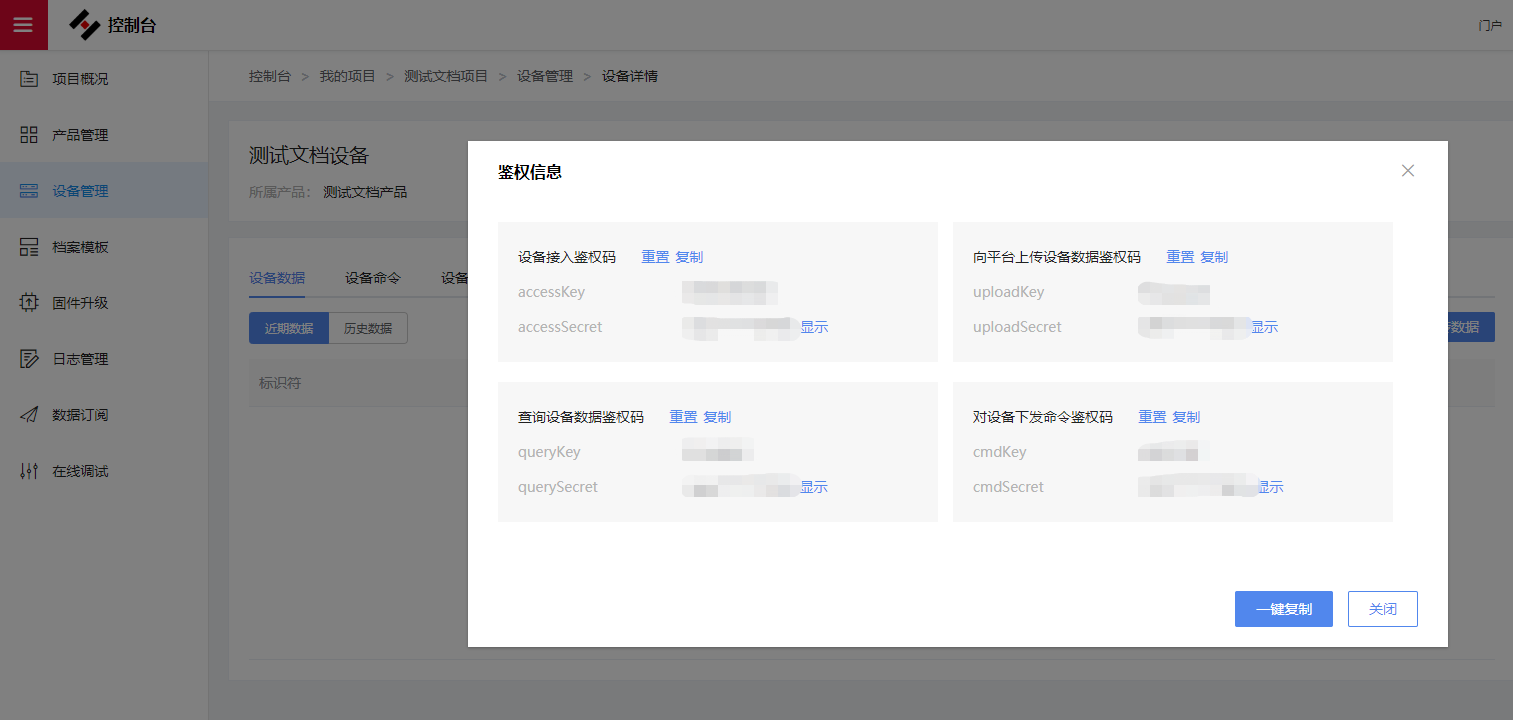The width and height of the screenshot is (1513, 720).
Task: Click the 项目概况 sidebar icon
Action: pos(29,79)
